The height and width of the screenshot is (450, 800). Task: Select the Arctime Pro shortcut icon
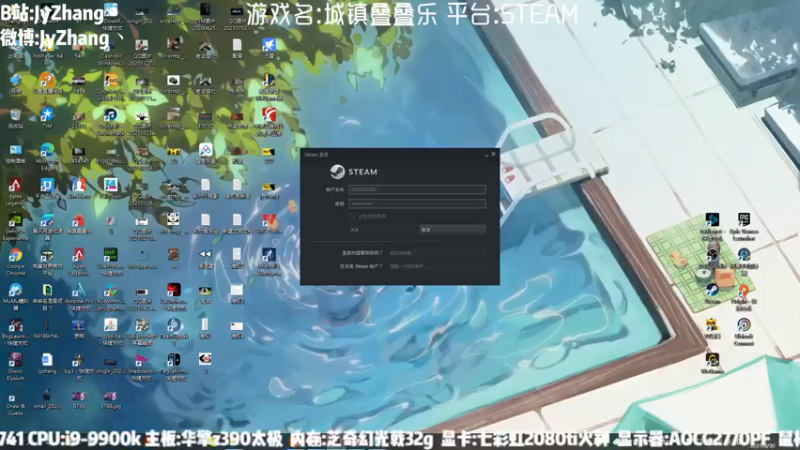[79, 297]
